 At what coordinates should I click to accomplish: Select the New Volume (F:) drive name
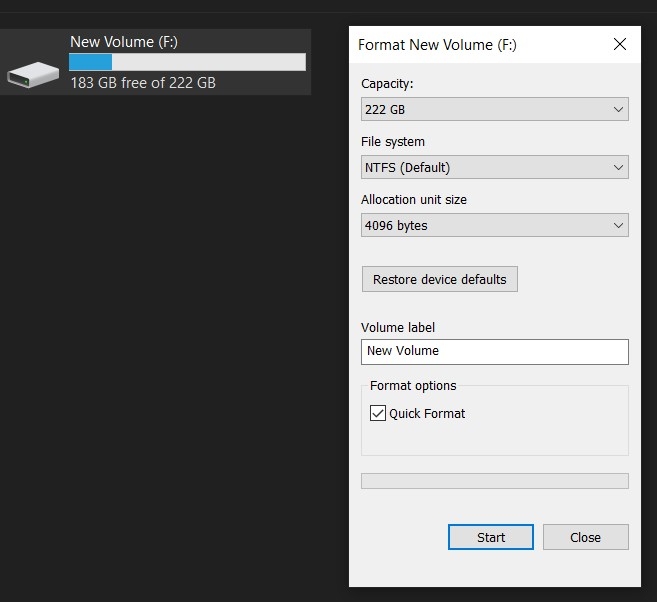pyautogui.click(x=124, y=42)
